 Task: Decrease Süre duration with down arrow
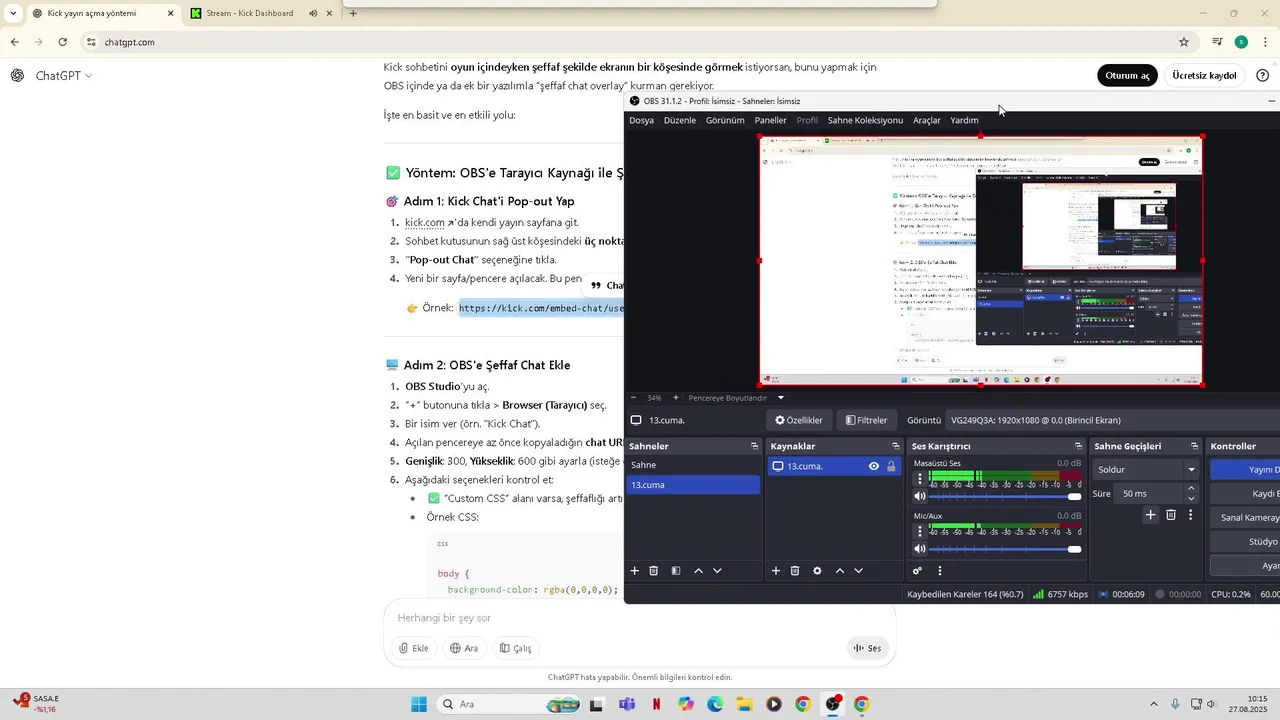(1190, 498)
